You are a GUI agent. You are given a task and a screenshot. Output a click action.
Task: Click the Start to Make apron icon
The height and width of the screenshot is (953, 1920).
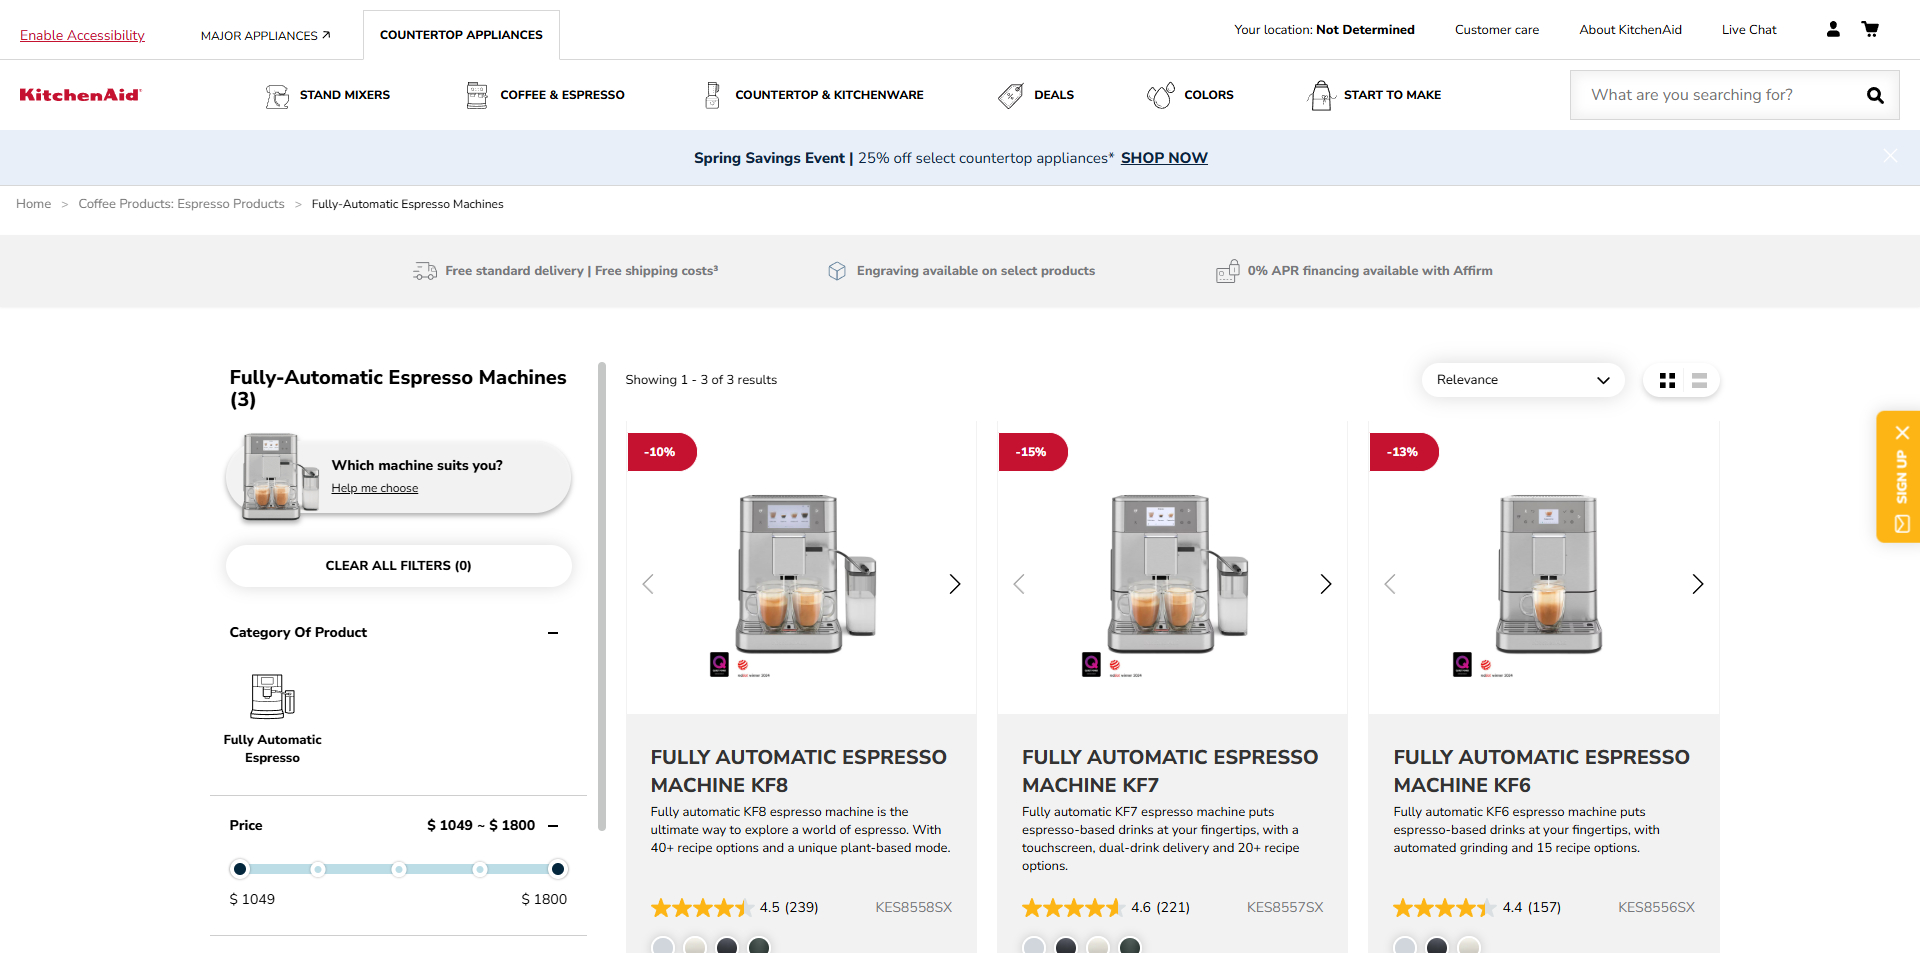[1321, 95]
